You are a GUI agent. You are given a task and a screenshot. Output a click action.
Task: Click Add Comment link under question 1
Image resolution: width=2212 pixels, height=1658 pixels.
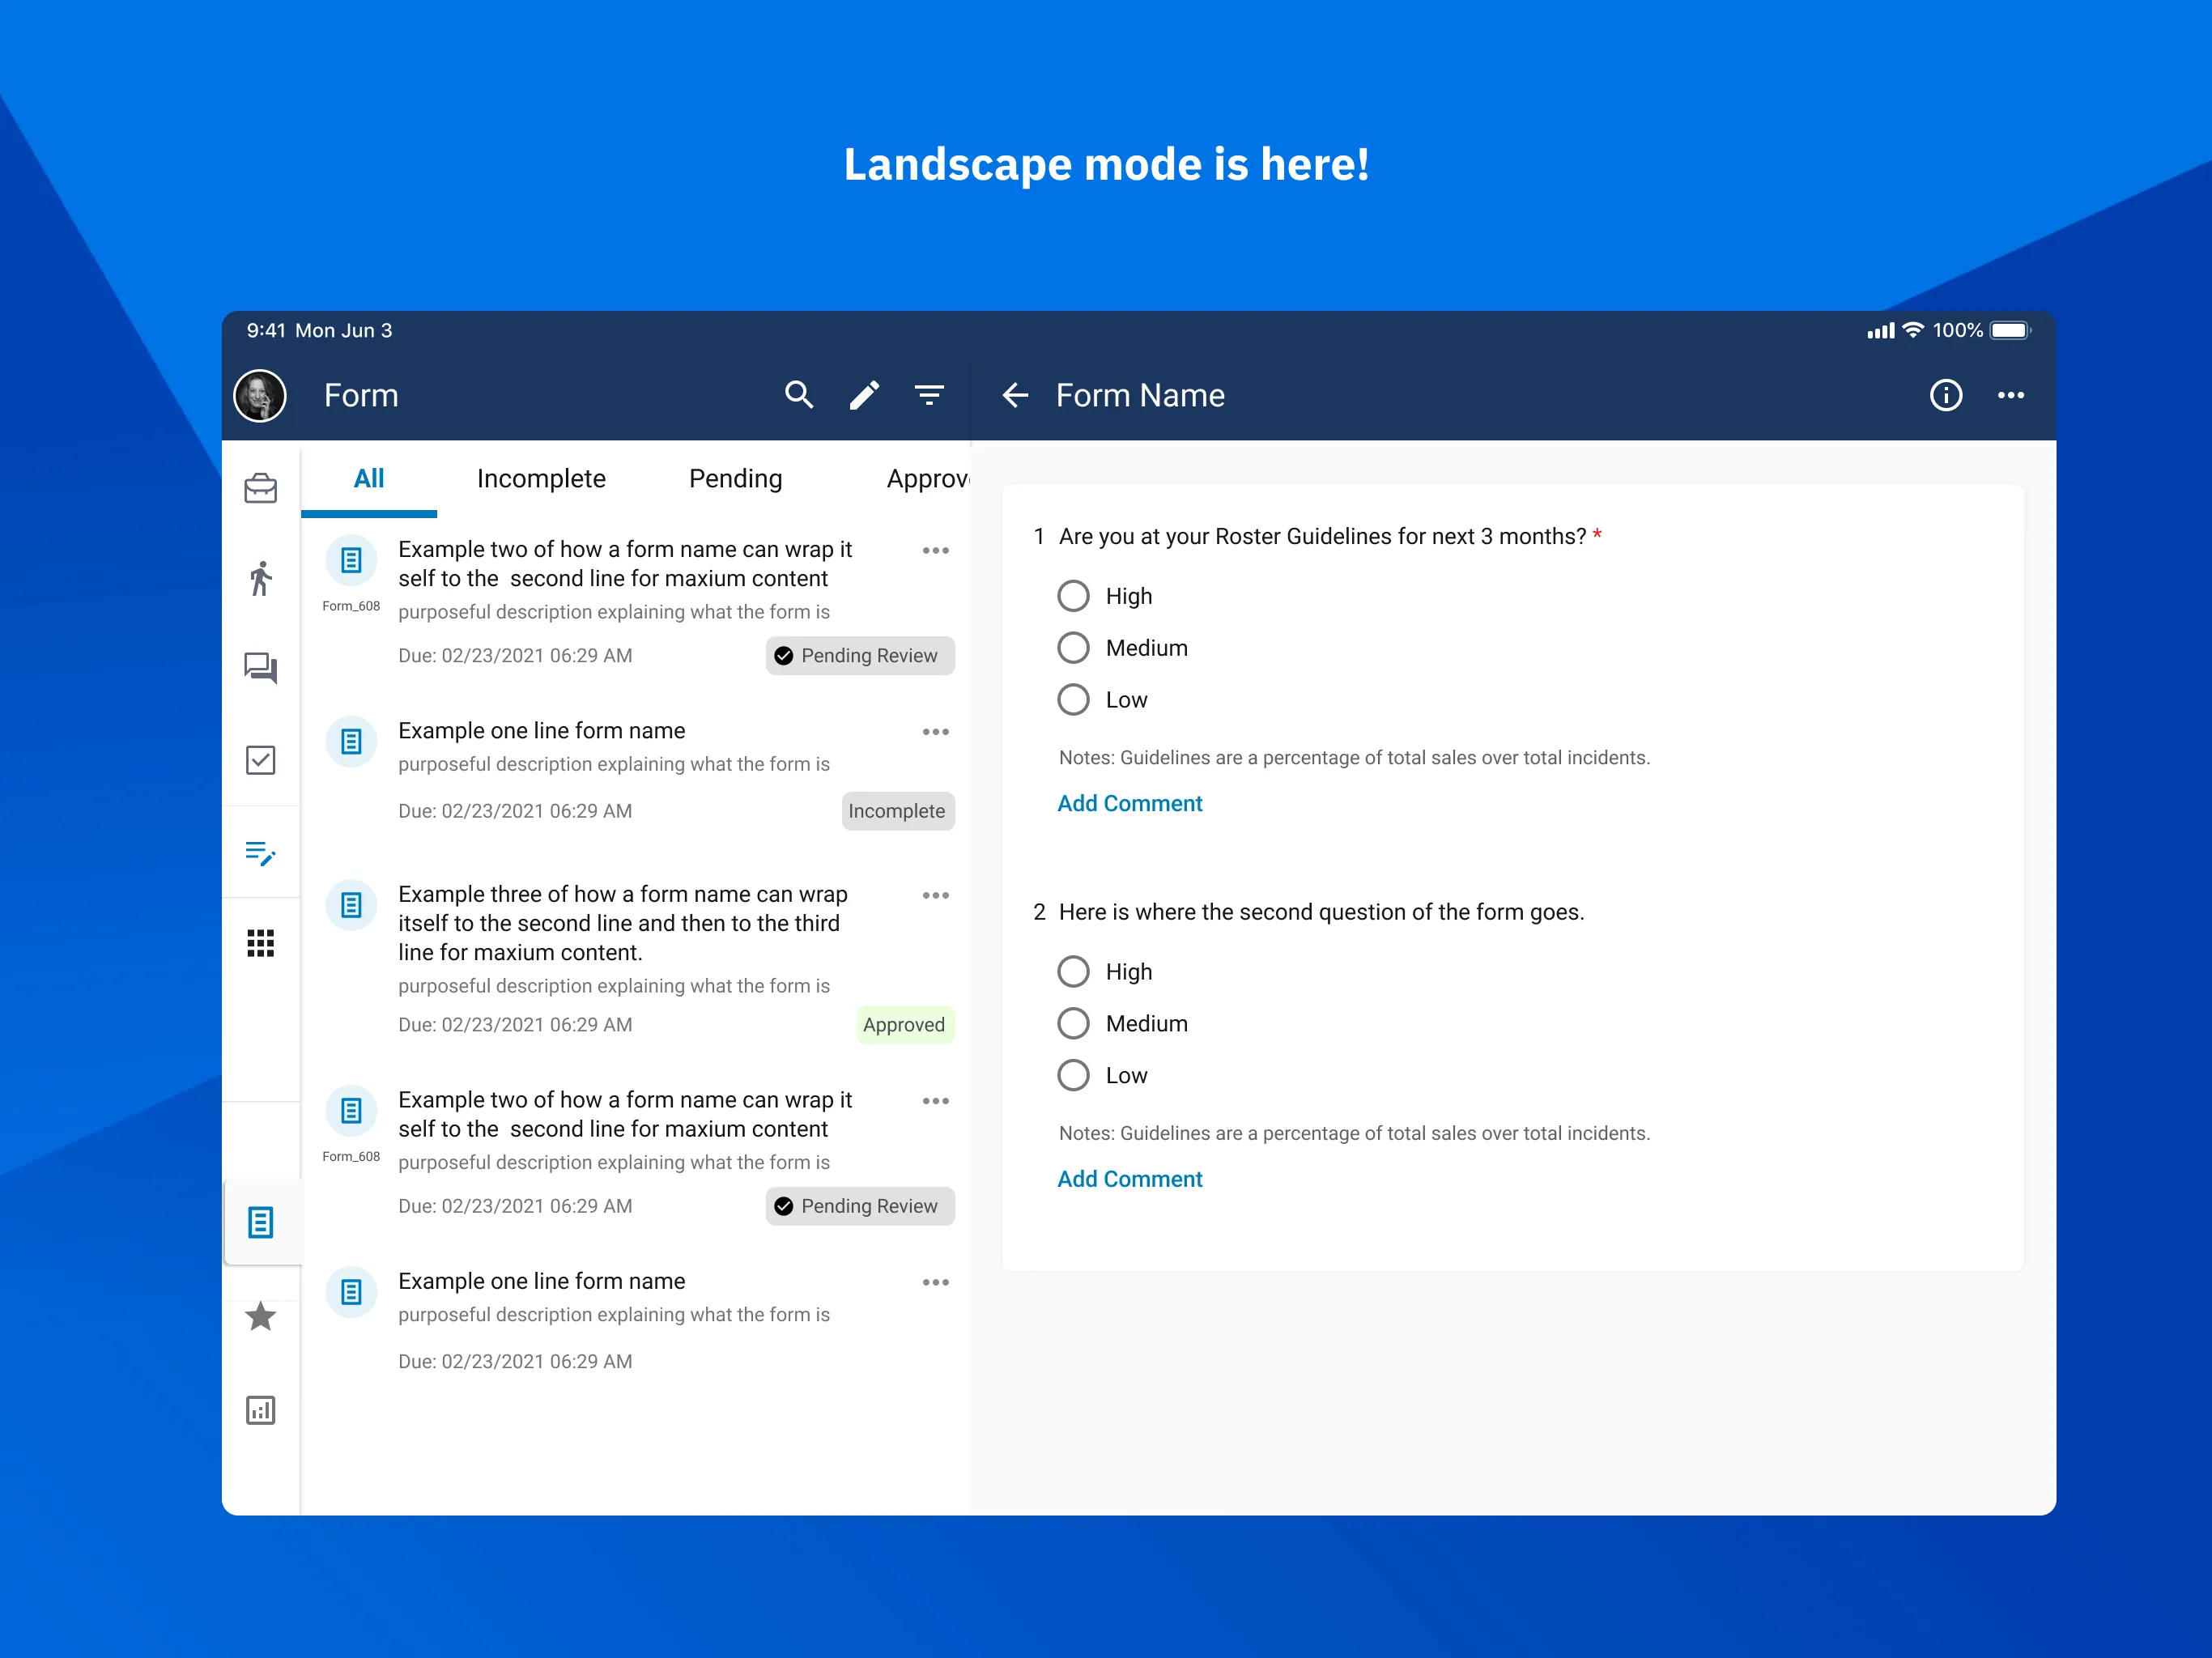pyautogui.click(x=1129, y=803)
